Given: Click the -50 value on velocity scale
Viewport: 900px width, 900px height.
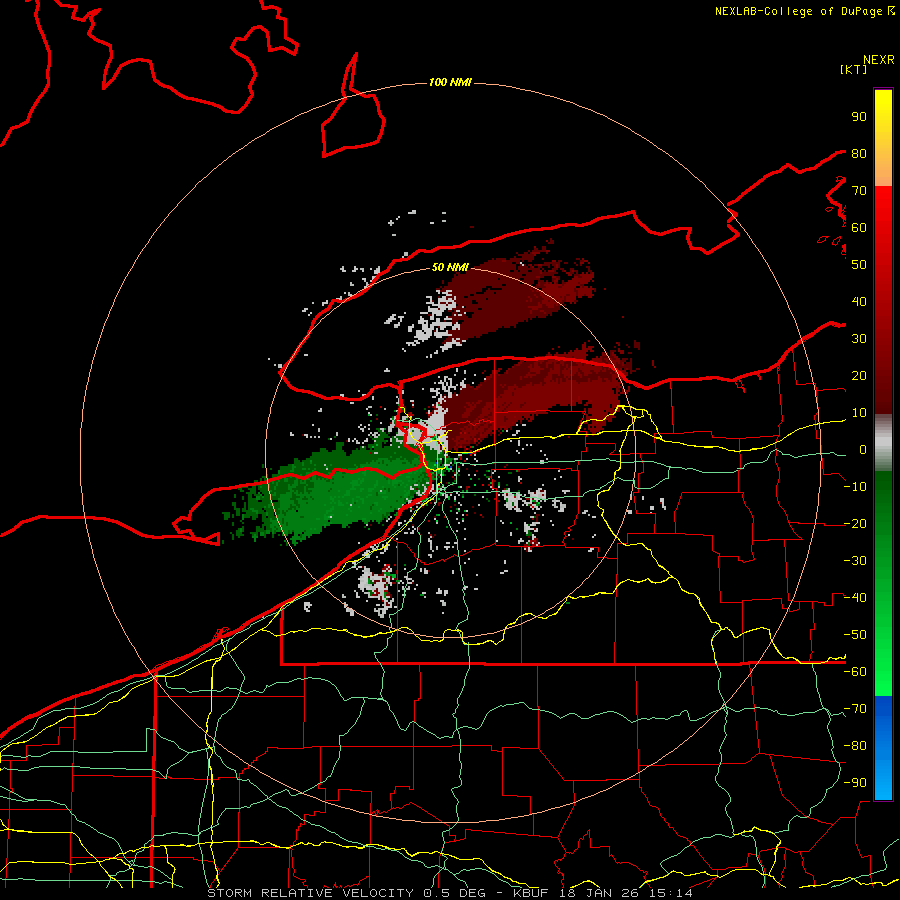Looking at the screenshot, I should tap(855, 635).
